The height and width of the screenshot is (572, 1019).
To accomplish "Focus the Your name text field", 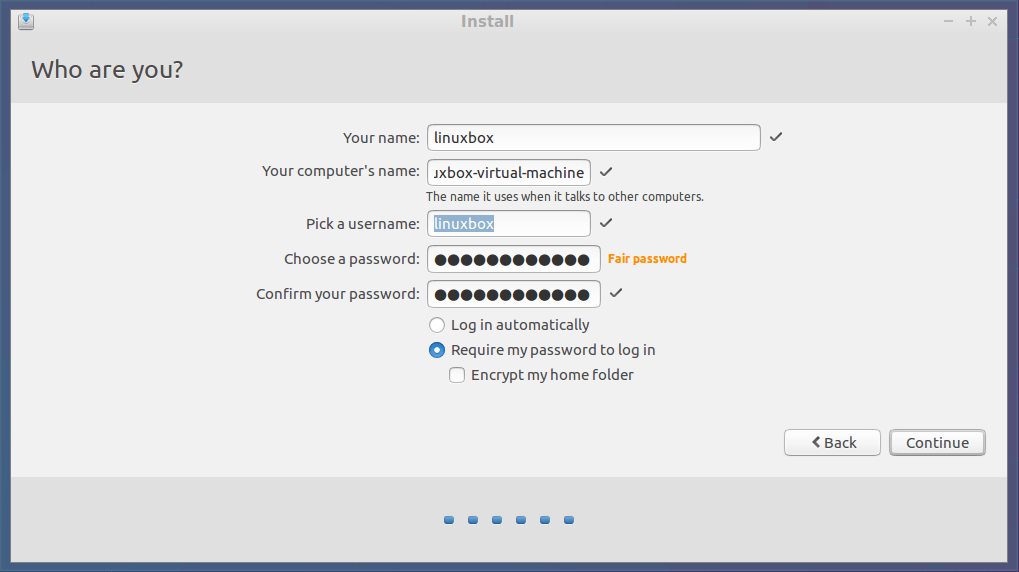I will [x=594, y=138].
